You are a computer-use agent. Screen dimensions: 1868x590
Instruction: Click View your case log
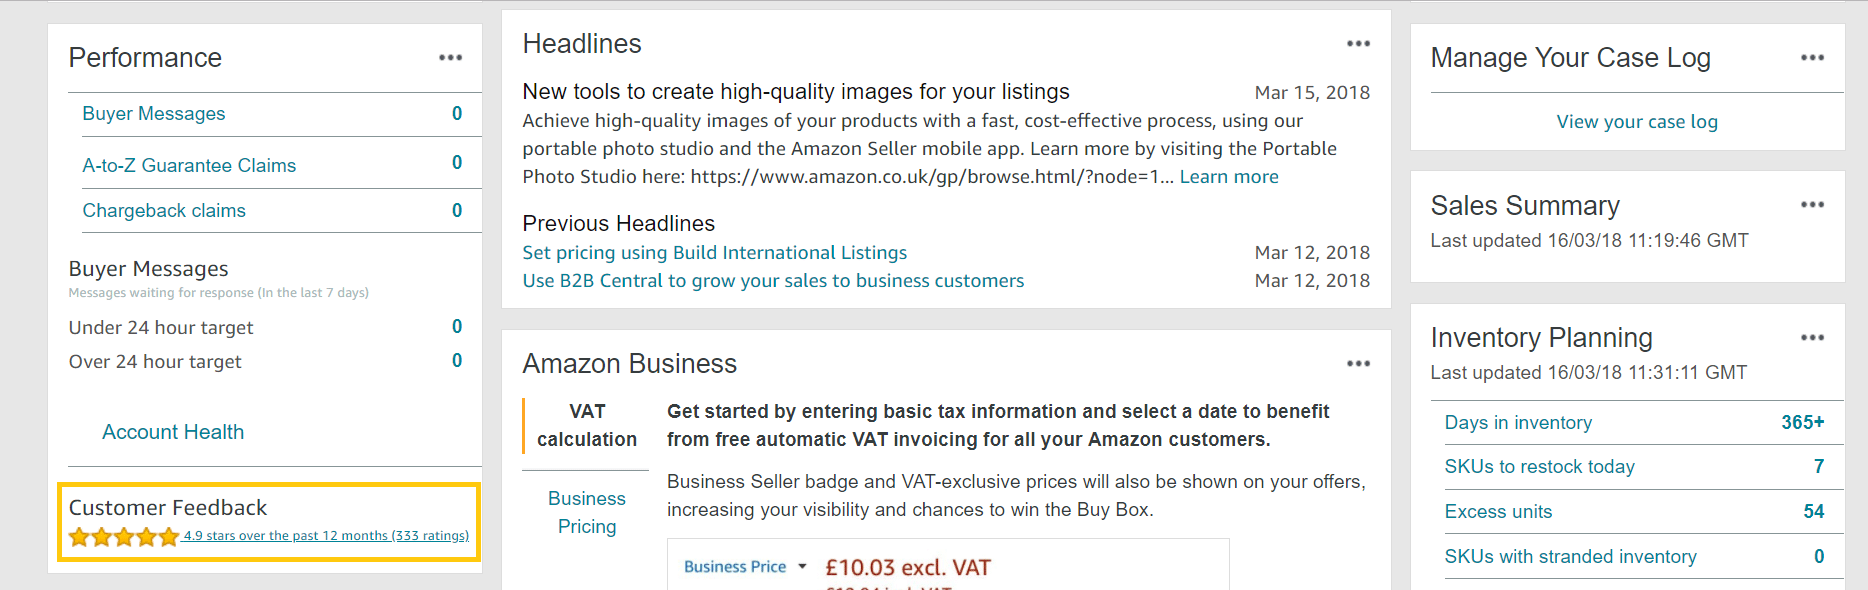pos(1637,122)
